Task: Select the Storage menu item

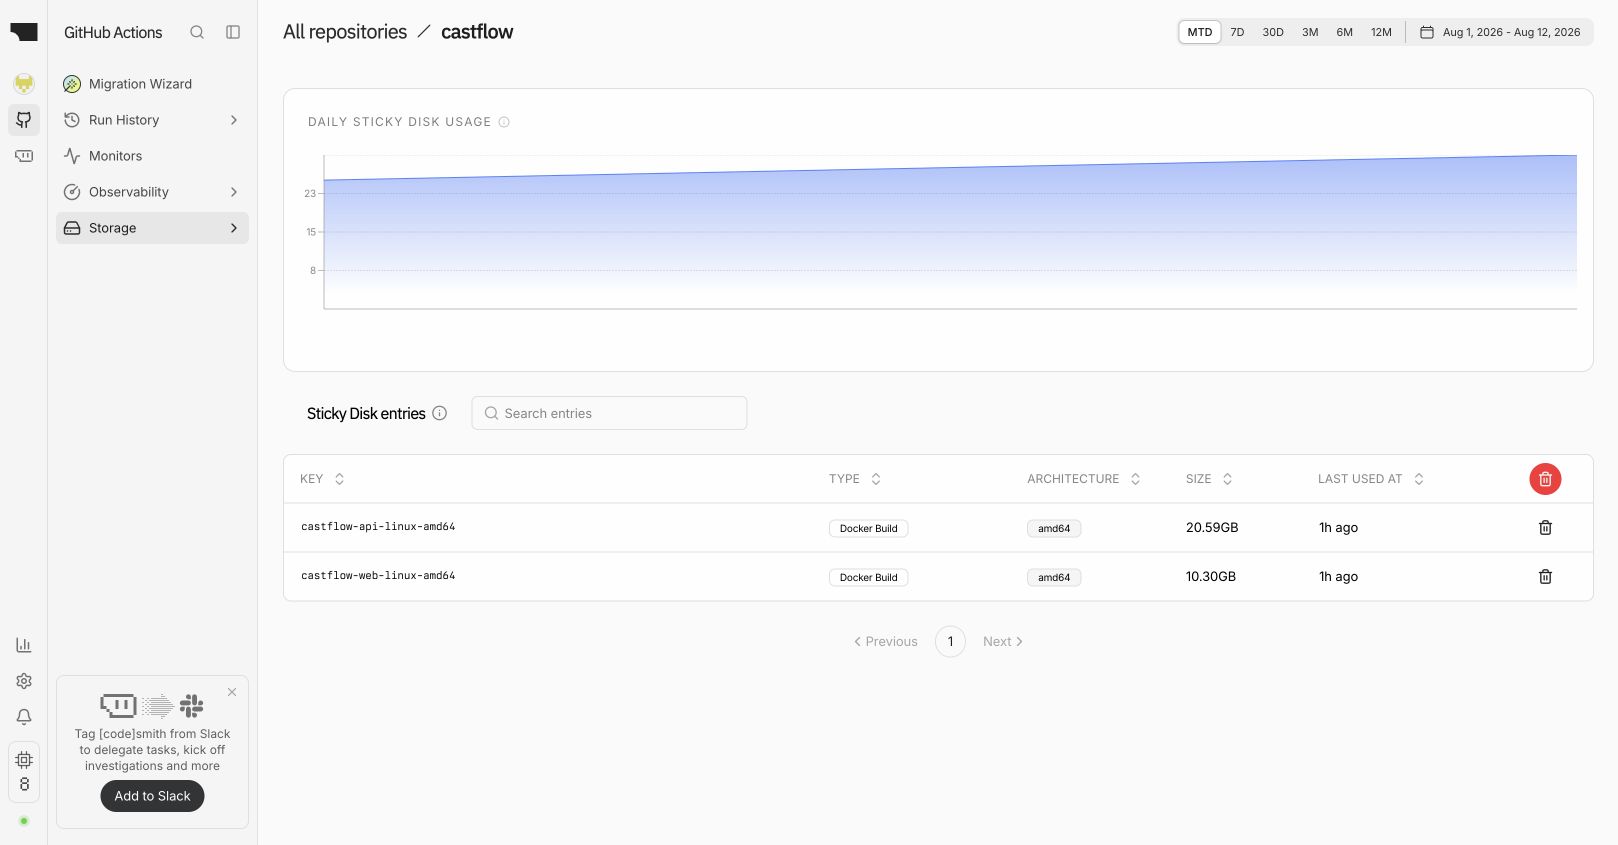Action: tap(152, 228)
